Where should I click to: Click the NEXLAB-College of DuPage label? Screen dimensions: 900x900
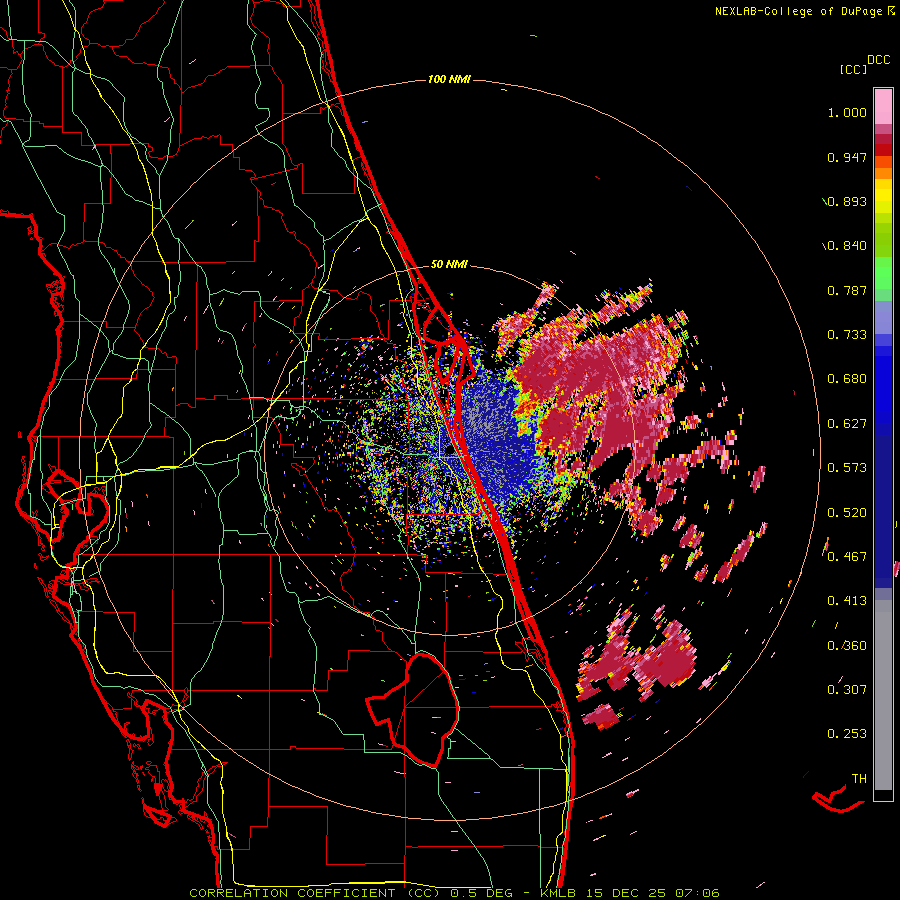[798, 11]
